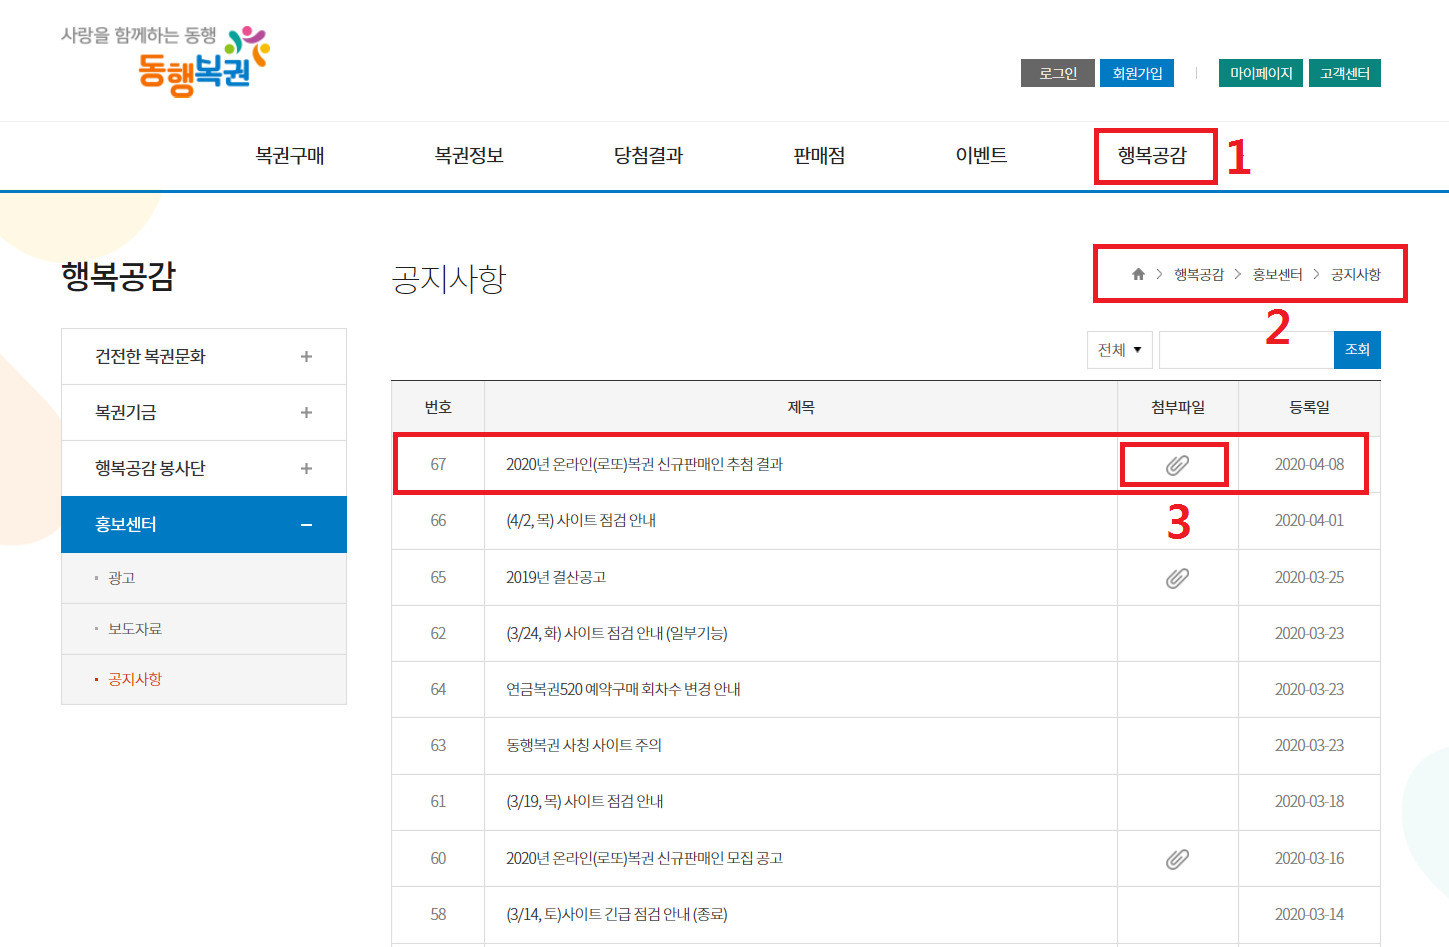
Task: Click the 제목 column header
Action: (801, 407)
